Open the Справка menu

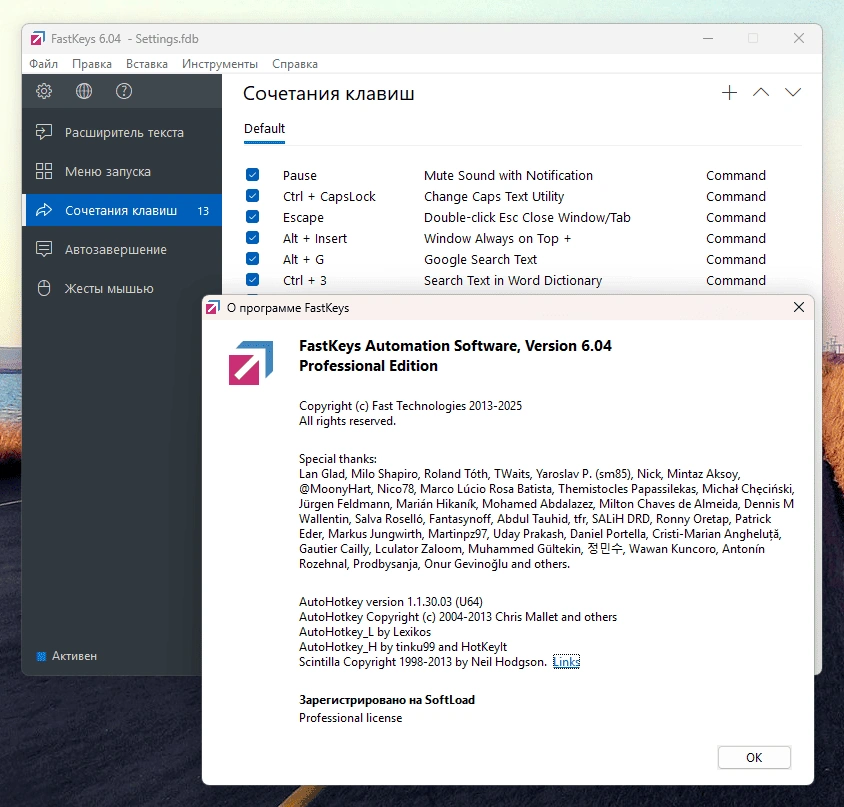tap(295, 64)
